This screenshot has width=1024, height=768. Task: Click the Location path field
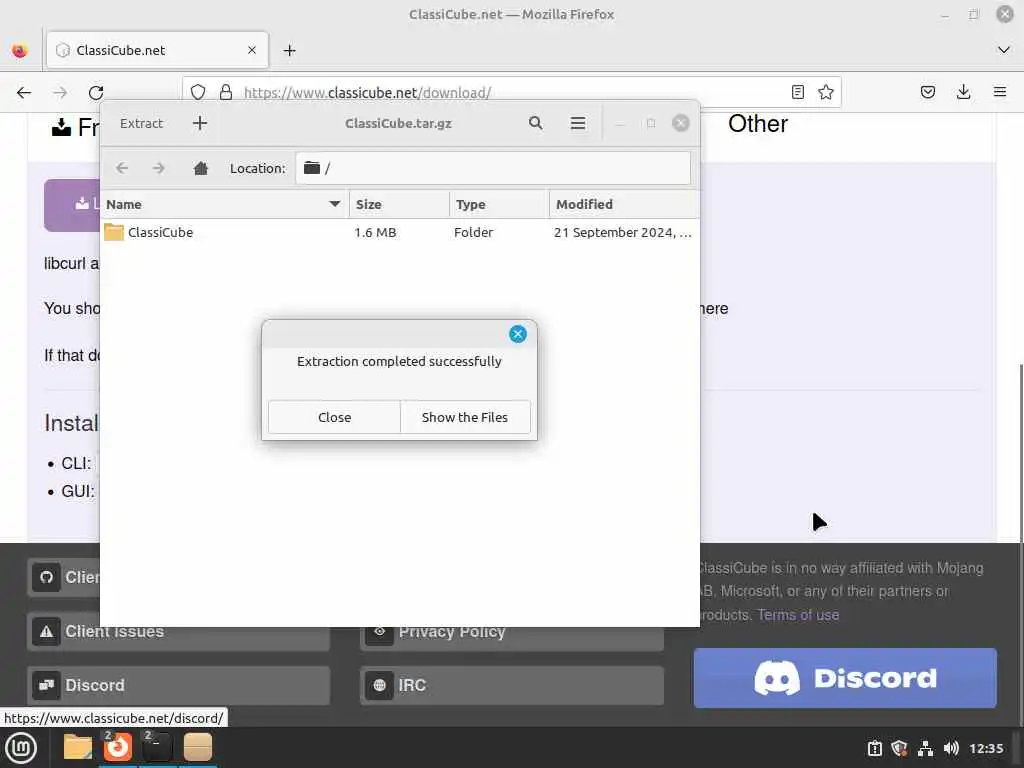click(x=493, y=168)
